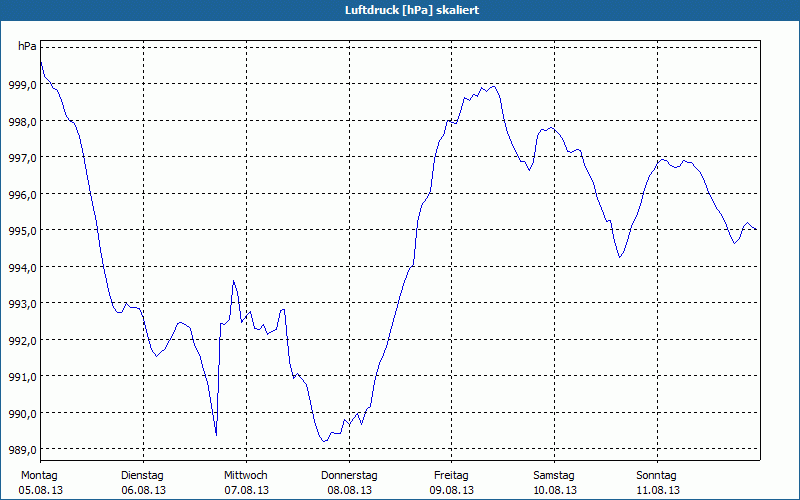Click the Donnerstag day label

click(x=349, y=476)
